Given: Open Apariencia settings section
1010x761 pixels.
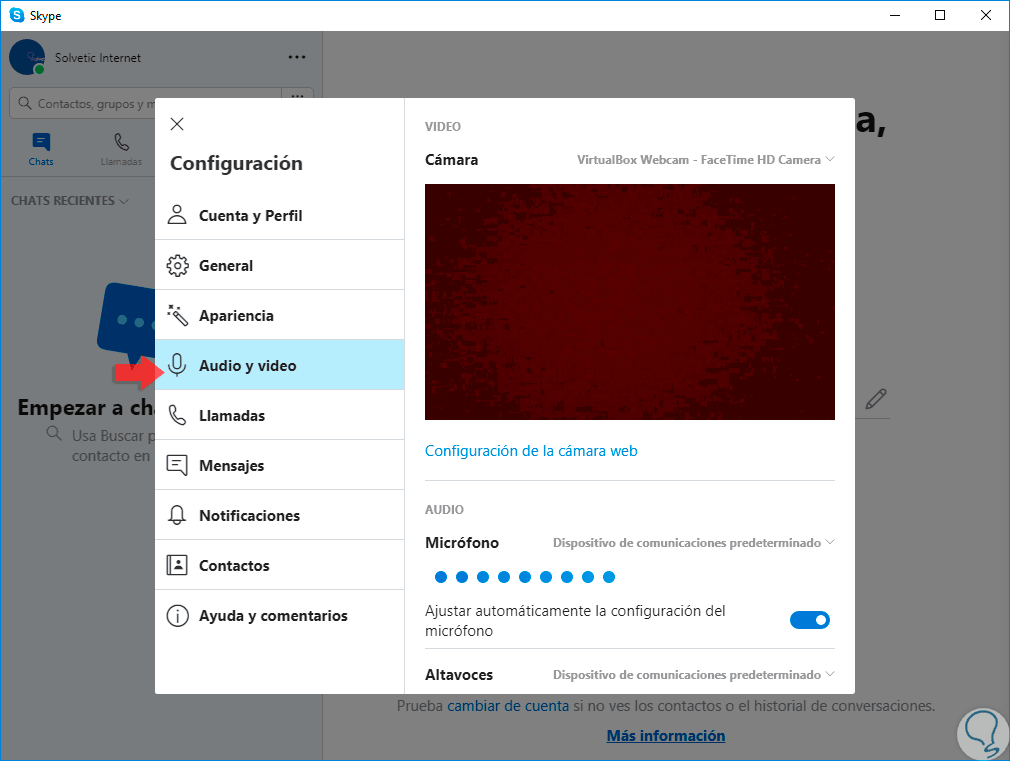Looking at the screenshot, I should [280, 315].
